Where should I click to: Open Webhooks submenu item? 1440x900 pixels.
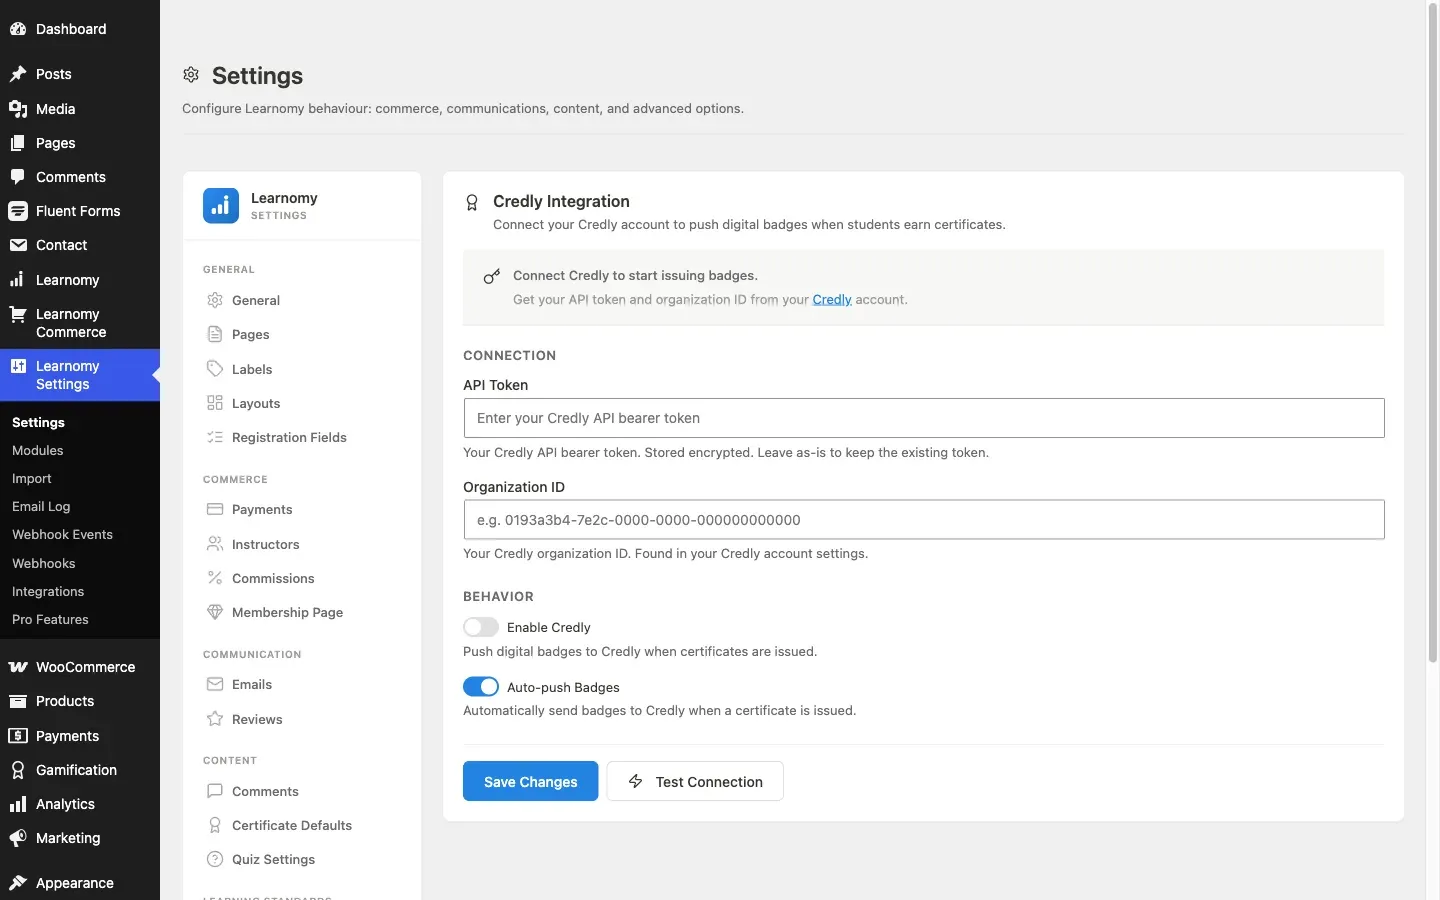(44, 564)
